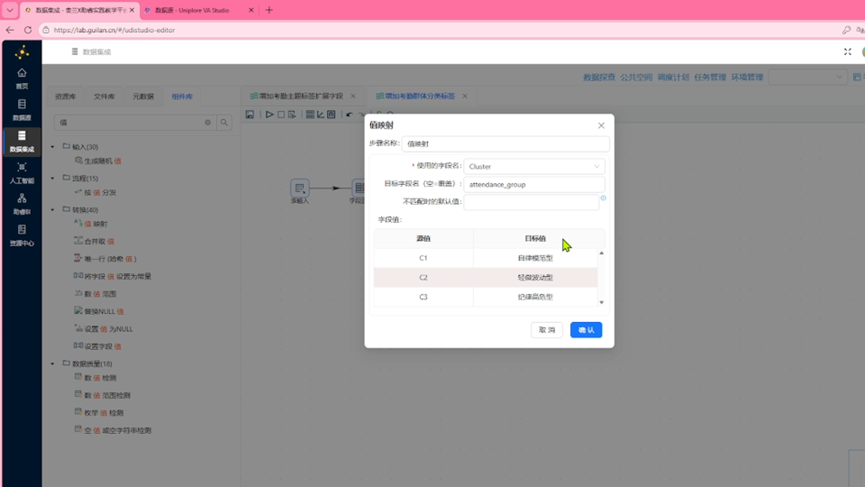Select 数值范围检测 component

coord(103,395)
